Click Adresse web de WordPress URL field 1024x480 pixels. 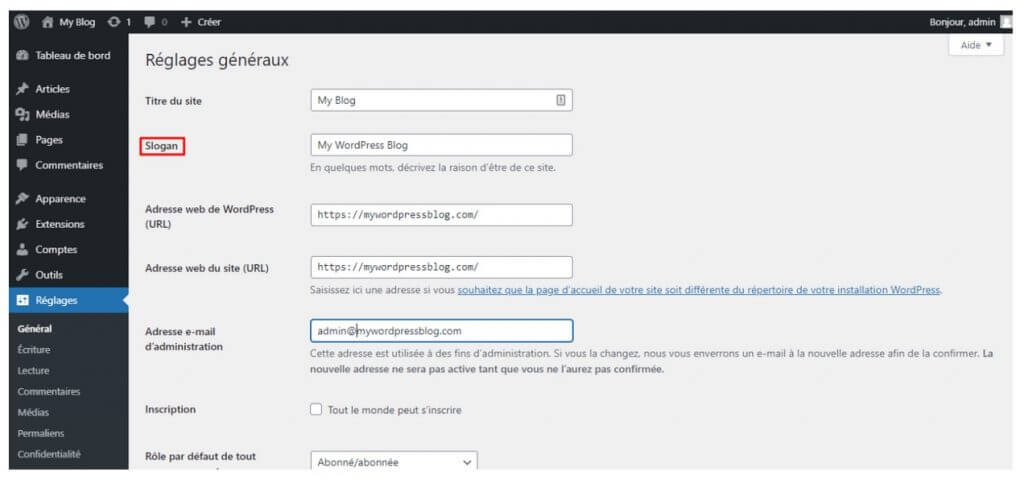[x=441, y=215]
